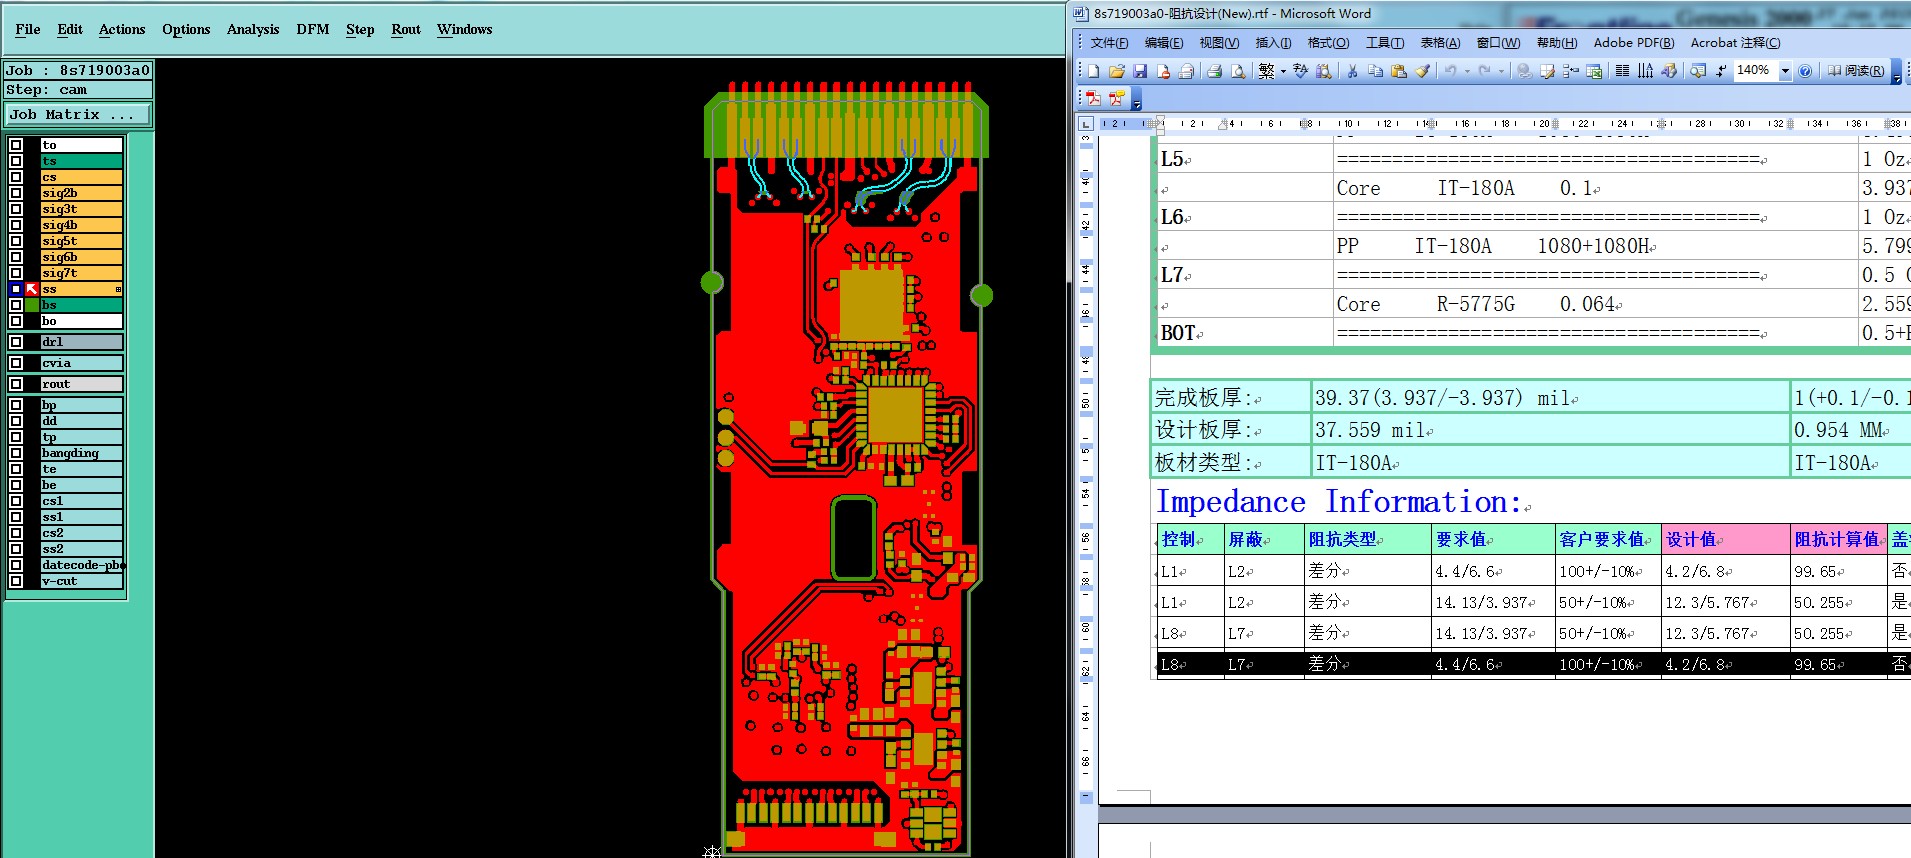Click table cell '39.37(3.937/-3.937) mil'
Viewport: 1911px width, 858px height.
pyautogui.click(x=1550, y=398)
